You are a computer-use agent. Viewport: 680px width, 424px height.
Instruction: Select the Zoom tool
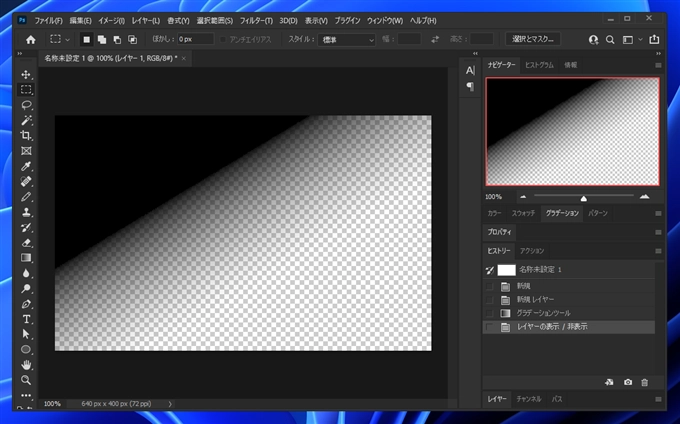click(26, 380)
